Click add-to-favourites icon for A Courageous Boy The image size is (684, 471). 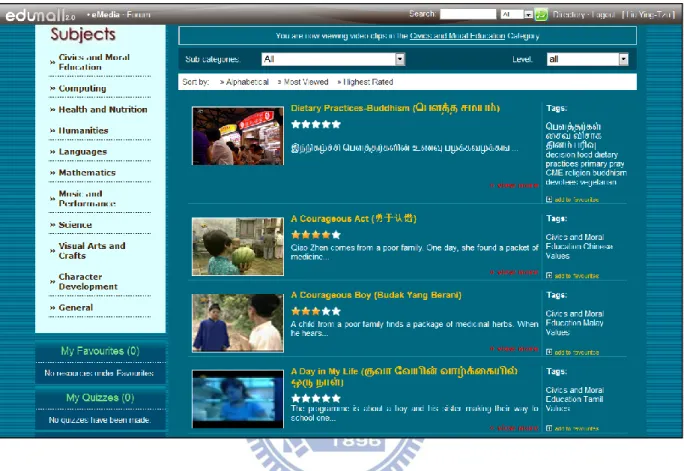click(x=549, y=352)
